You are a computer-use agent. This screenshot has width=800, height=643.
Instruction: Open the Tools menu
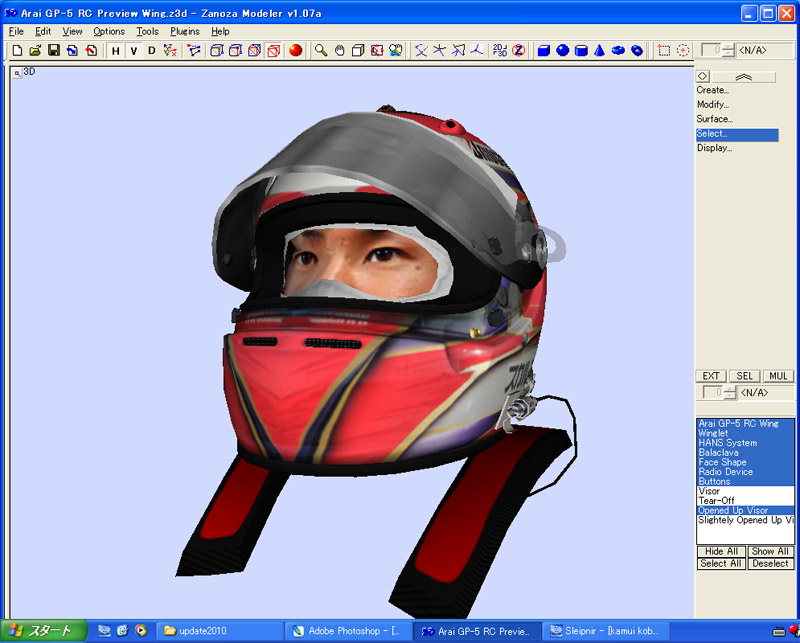[x=147, y=31]
